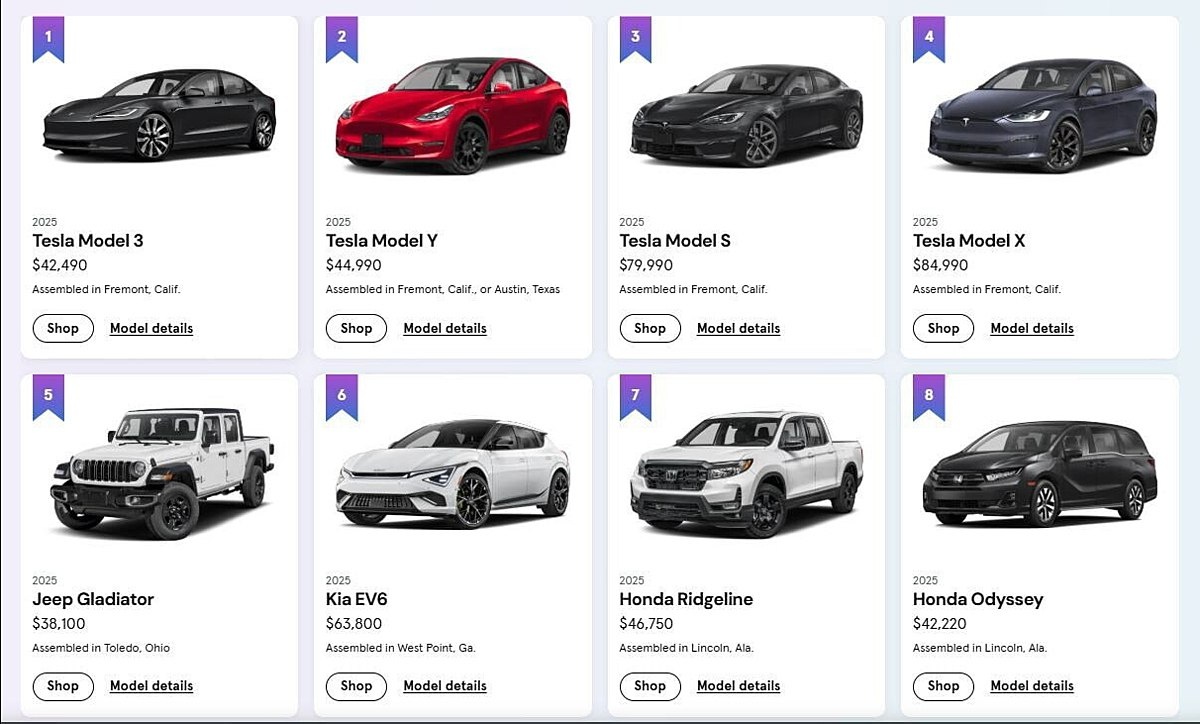Viewport: 1200px width, 724px height.
Task: Click the rank 4 ribbon badge
Action: pos(929,38)
